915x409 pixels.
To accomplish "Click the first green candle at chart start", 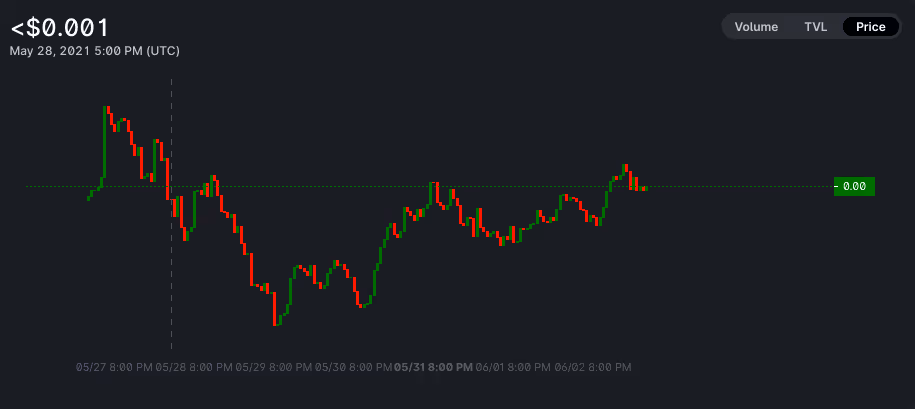I will [x=89, y=198].
